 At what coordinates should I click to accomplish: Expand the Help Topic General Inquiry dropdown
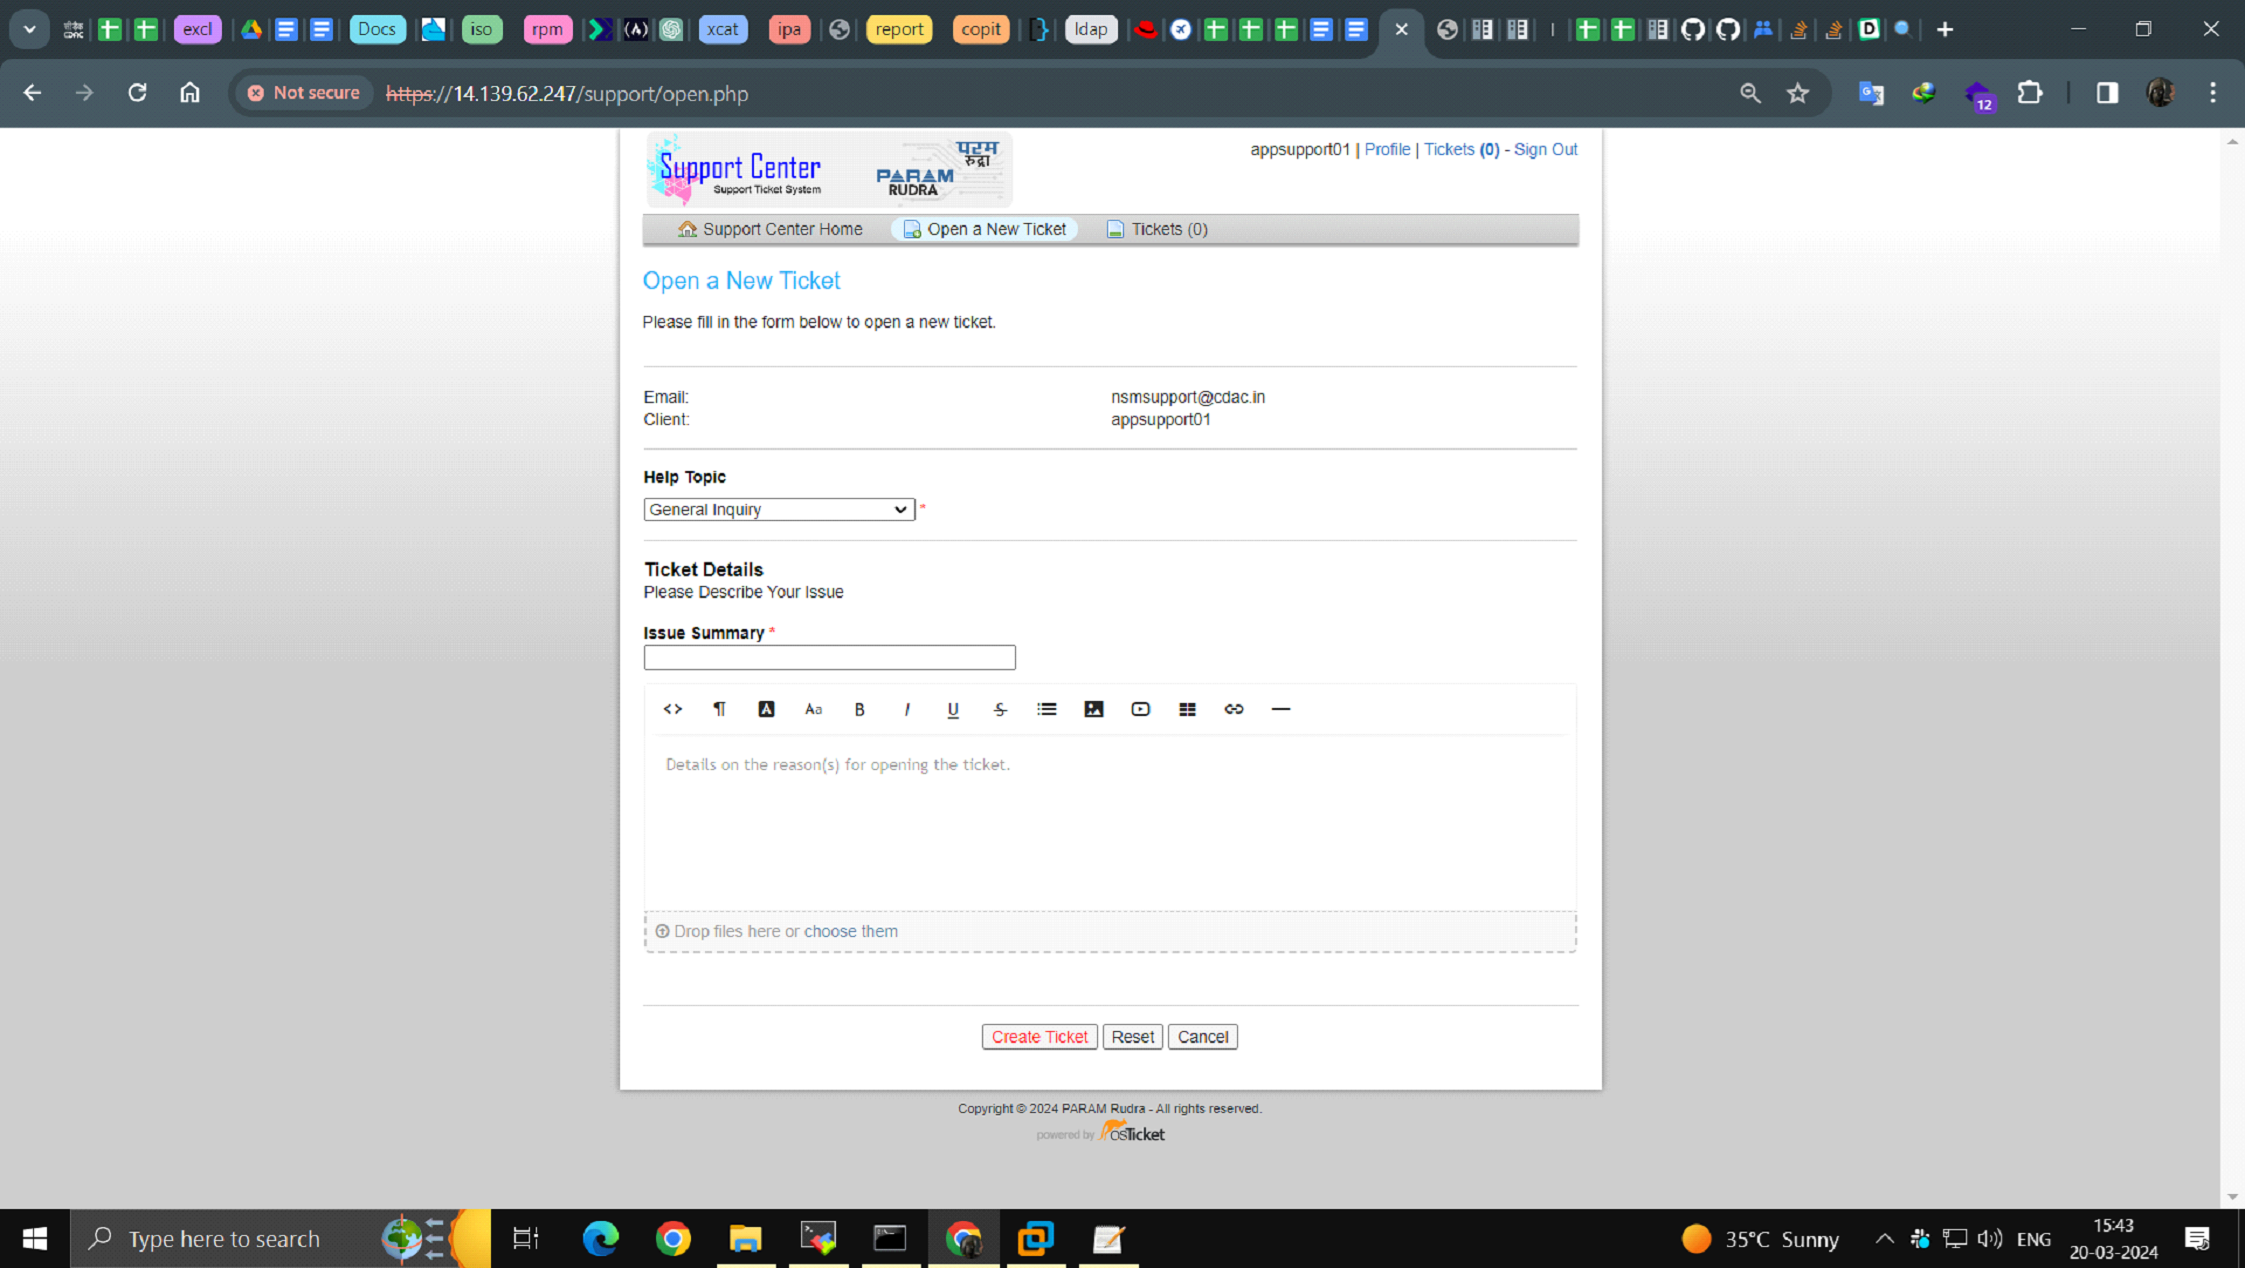778,510
